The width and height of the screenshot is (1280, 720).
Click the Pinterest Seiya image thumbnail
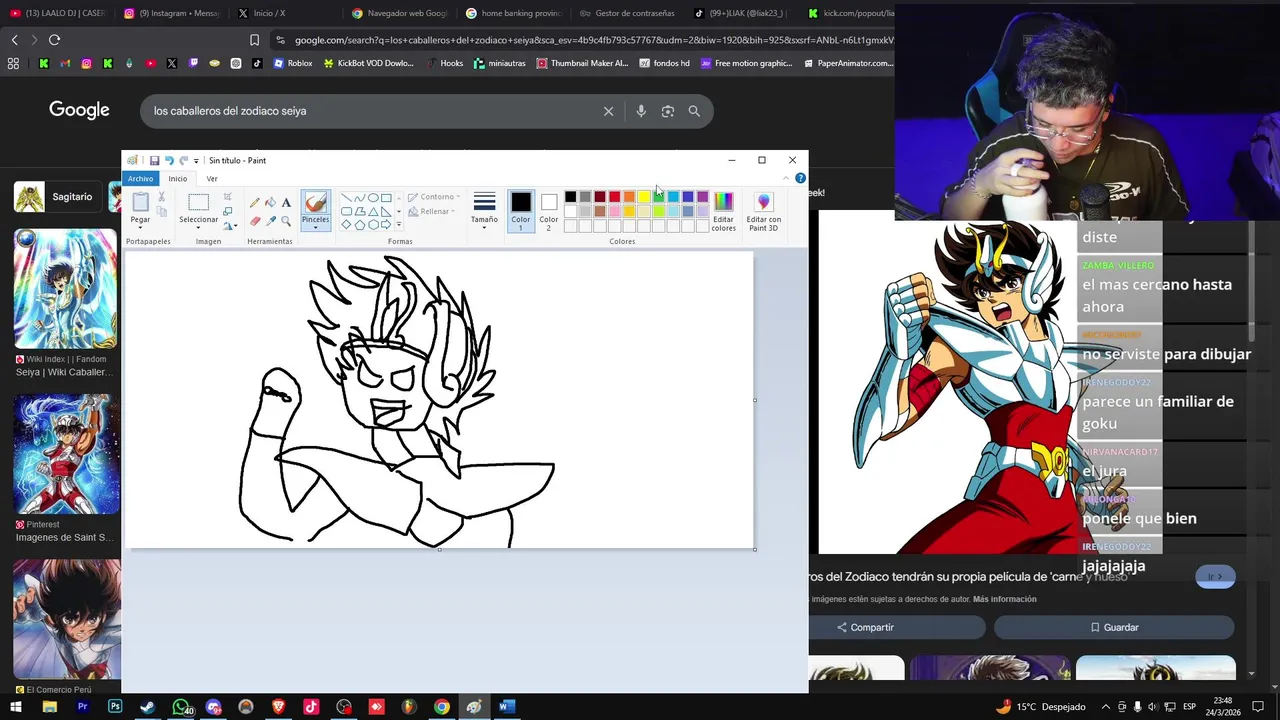67,455
